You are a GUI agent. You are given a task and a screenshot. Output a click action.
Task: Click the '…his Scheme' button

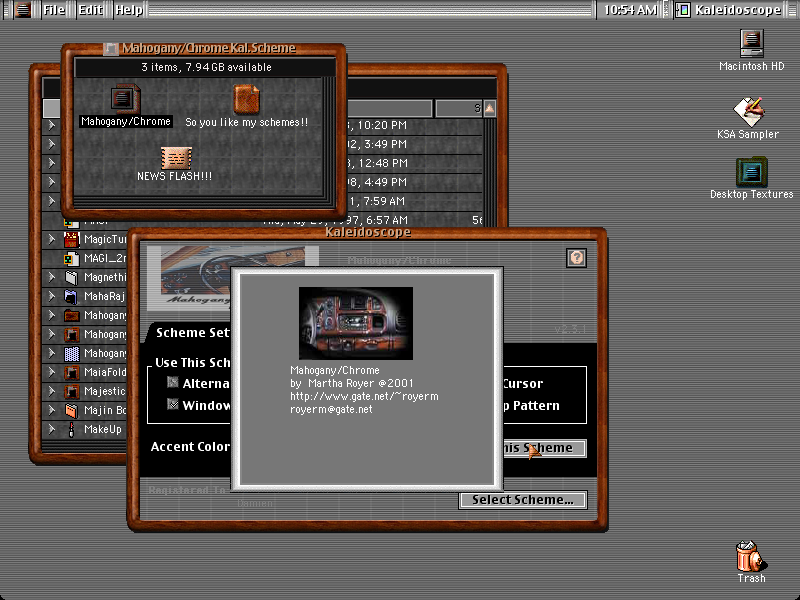(544, 448)
